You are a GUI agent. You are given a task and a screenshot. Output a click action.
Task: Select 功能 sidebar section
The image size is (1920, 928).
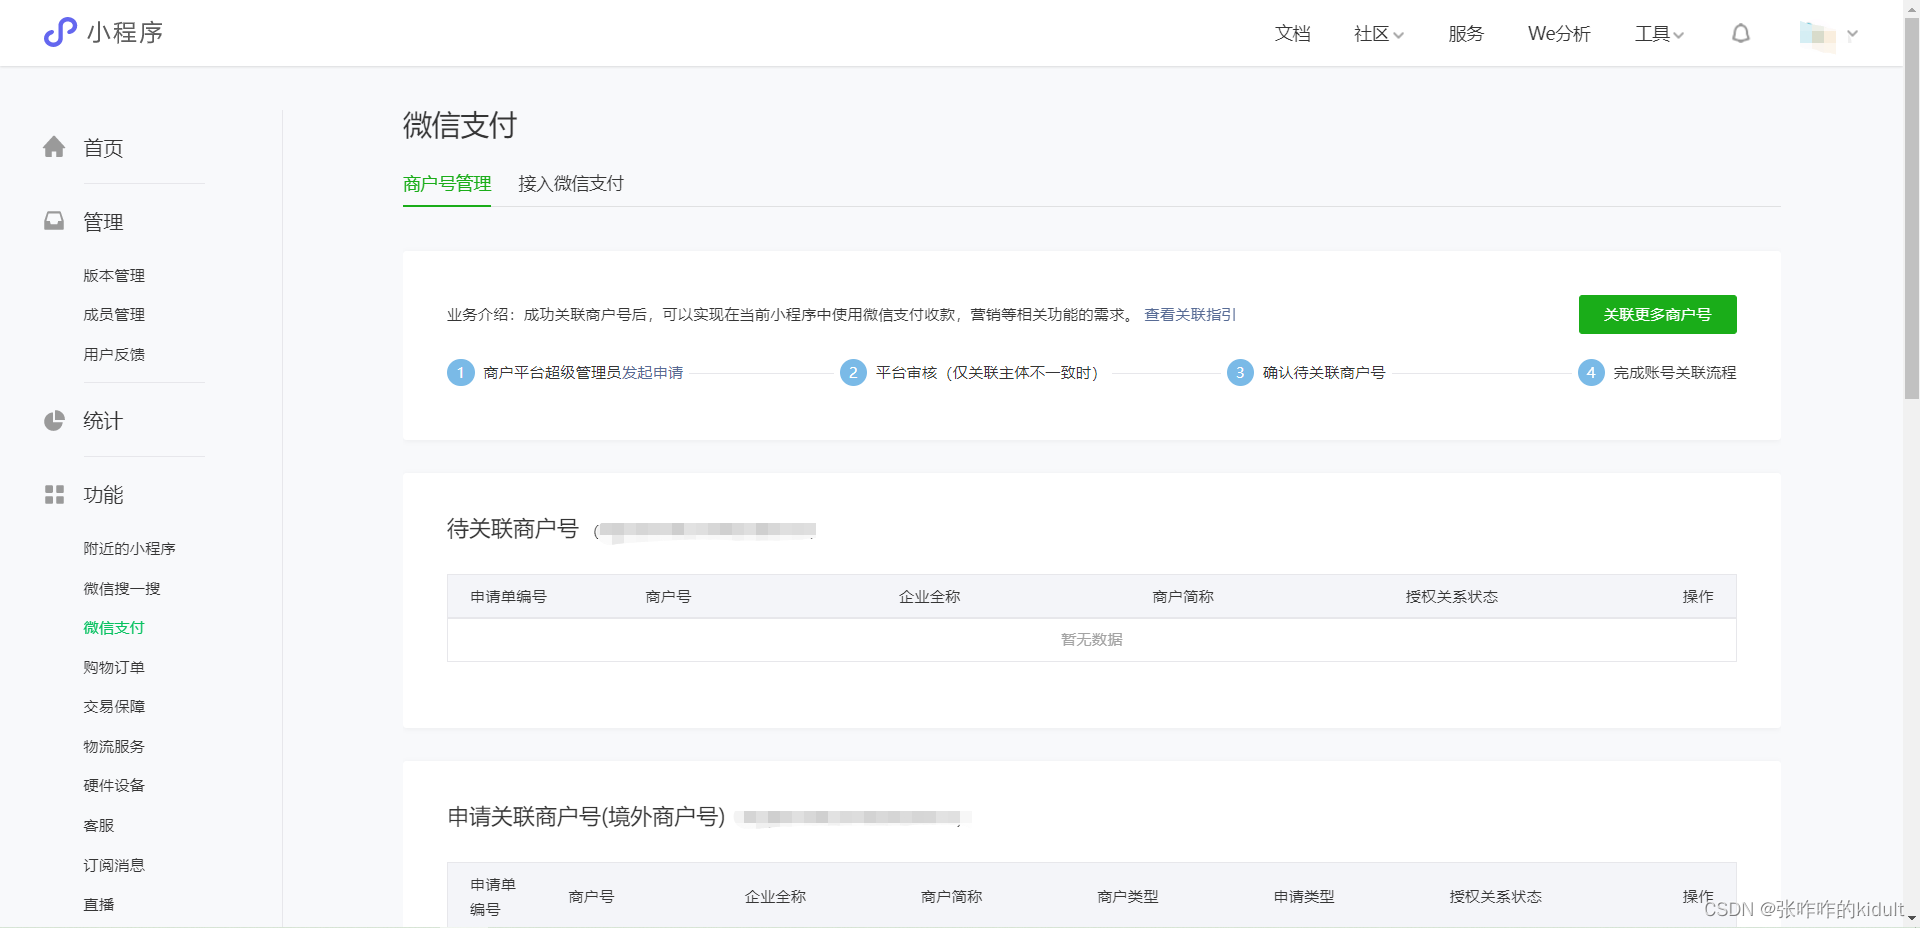(x=103, y=495)
